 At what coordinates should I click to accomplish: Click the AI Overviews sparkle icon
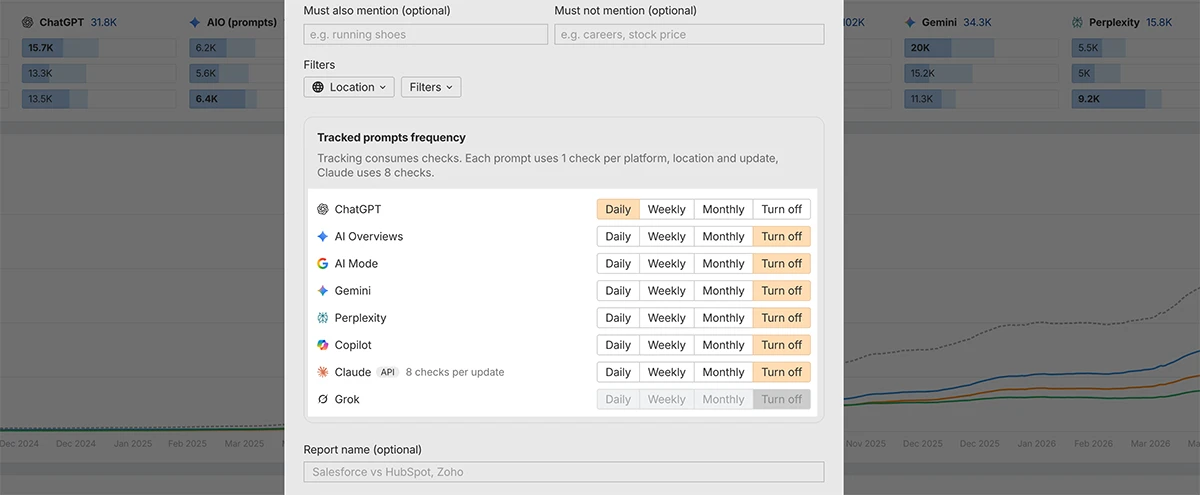(323, 237)
